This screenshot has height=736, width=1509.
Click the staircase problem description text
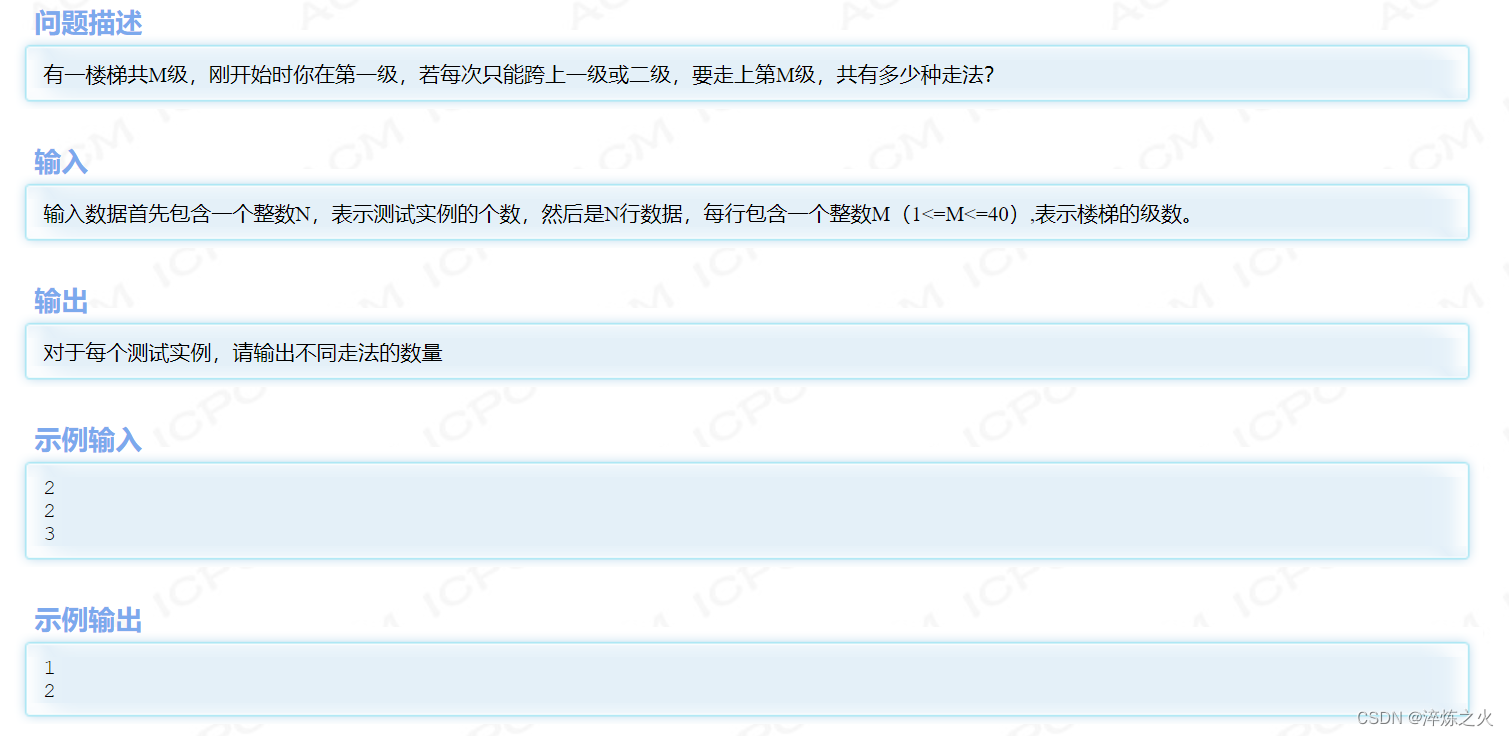(x=518, y=74)
